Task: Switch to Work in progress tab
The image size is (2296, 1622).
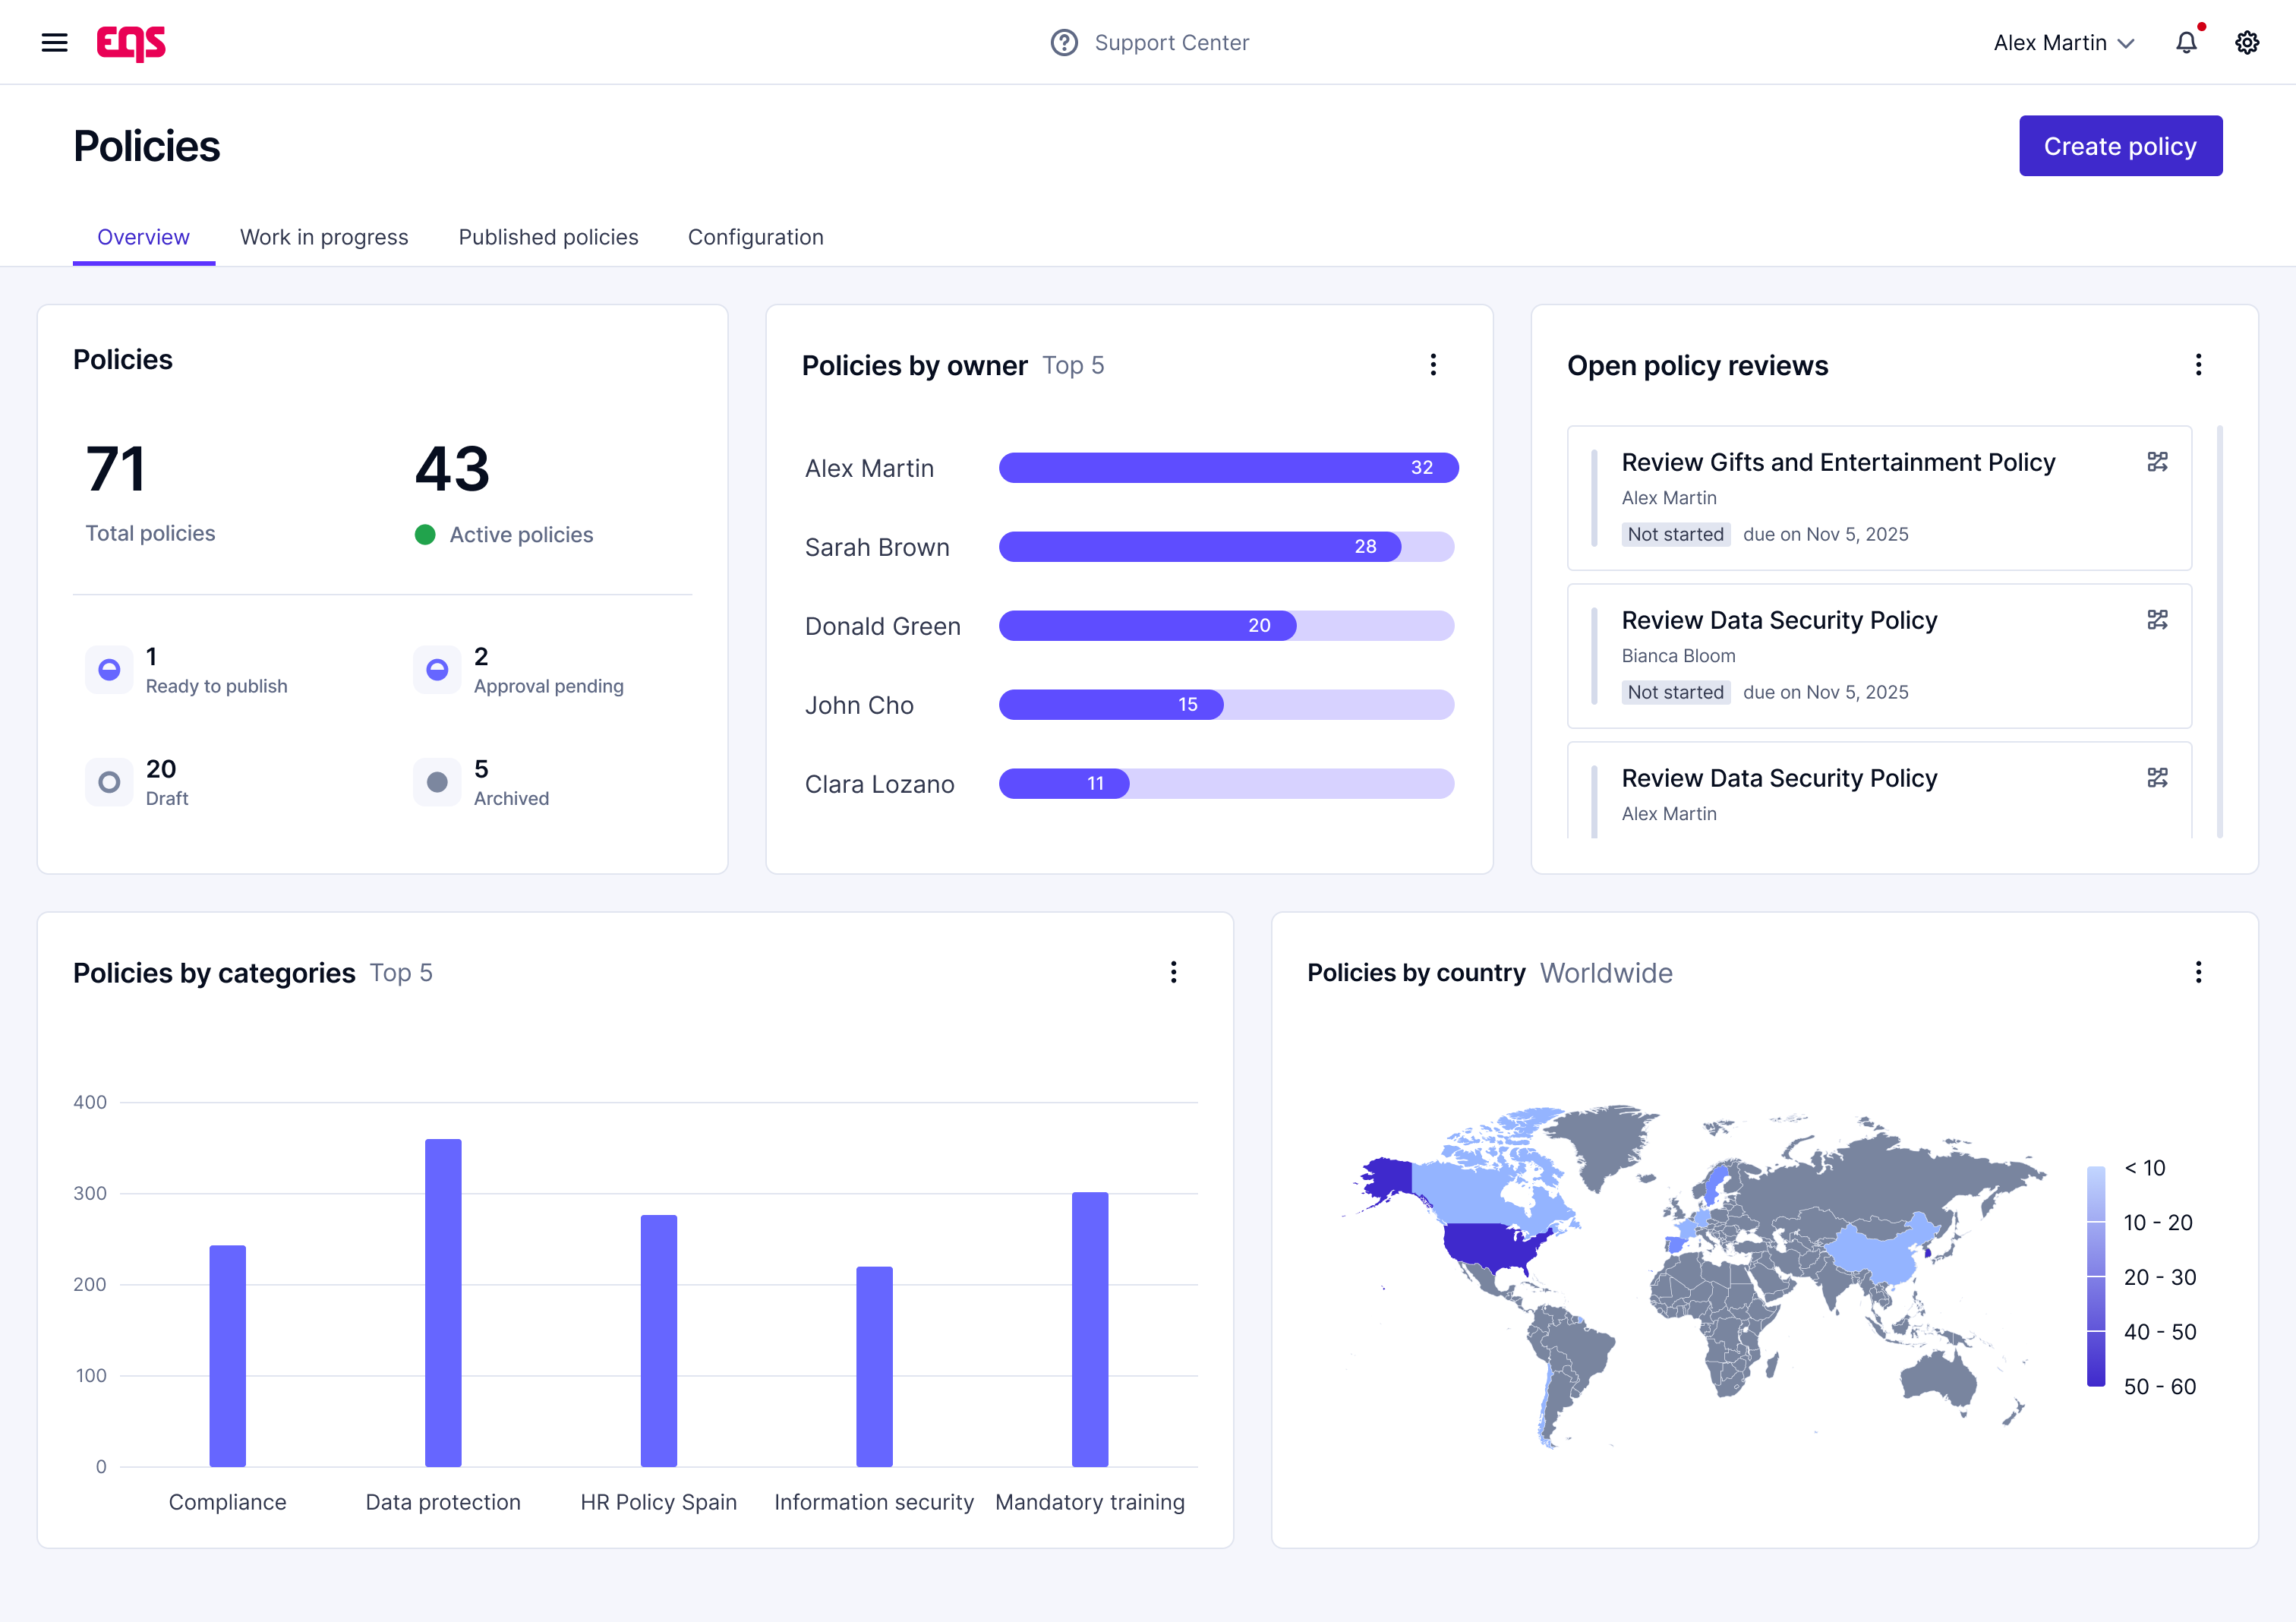Action: tap(324, 237)
